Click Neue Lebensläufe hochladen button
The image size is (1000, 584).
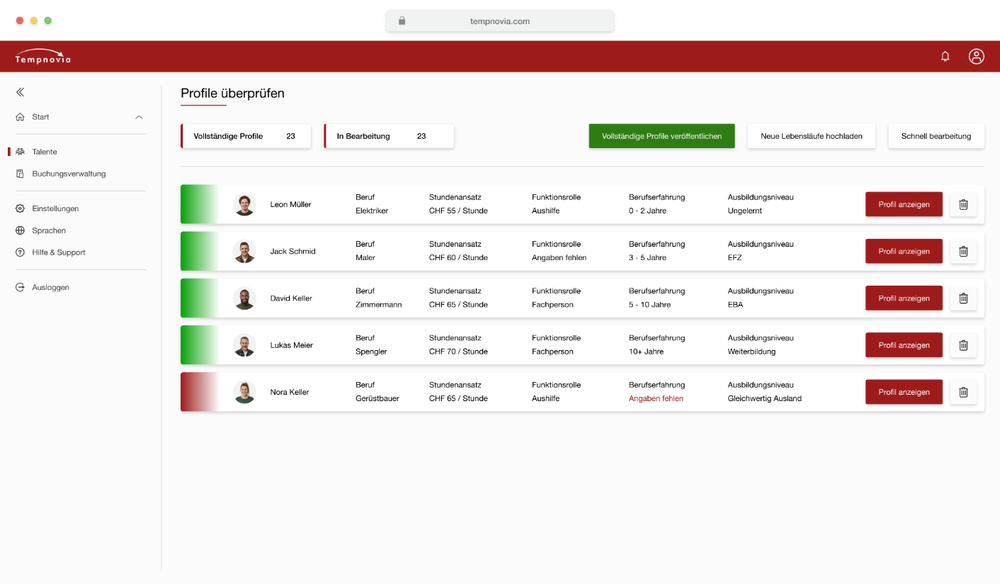tap(811, 136)
